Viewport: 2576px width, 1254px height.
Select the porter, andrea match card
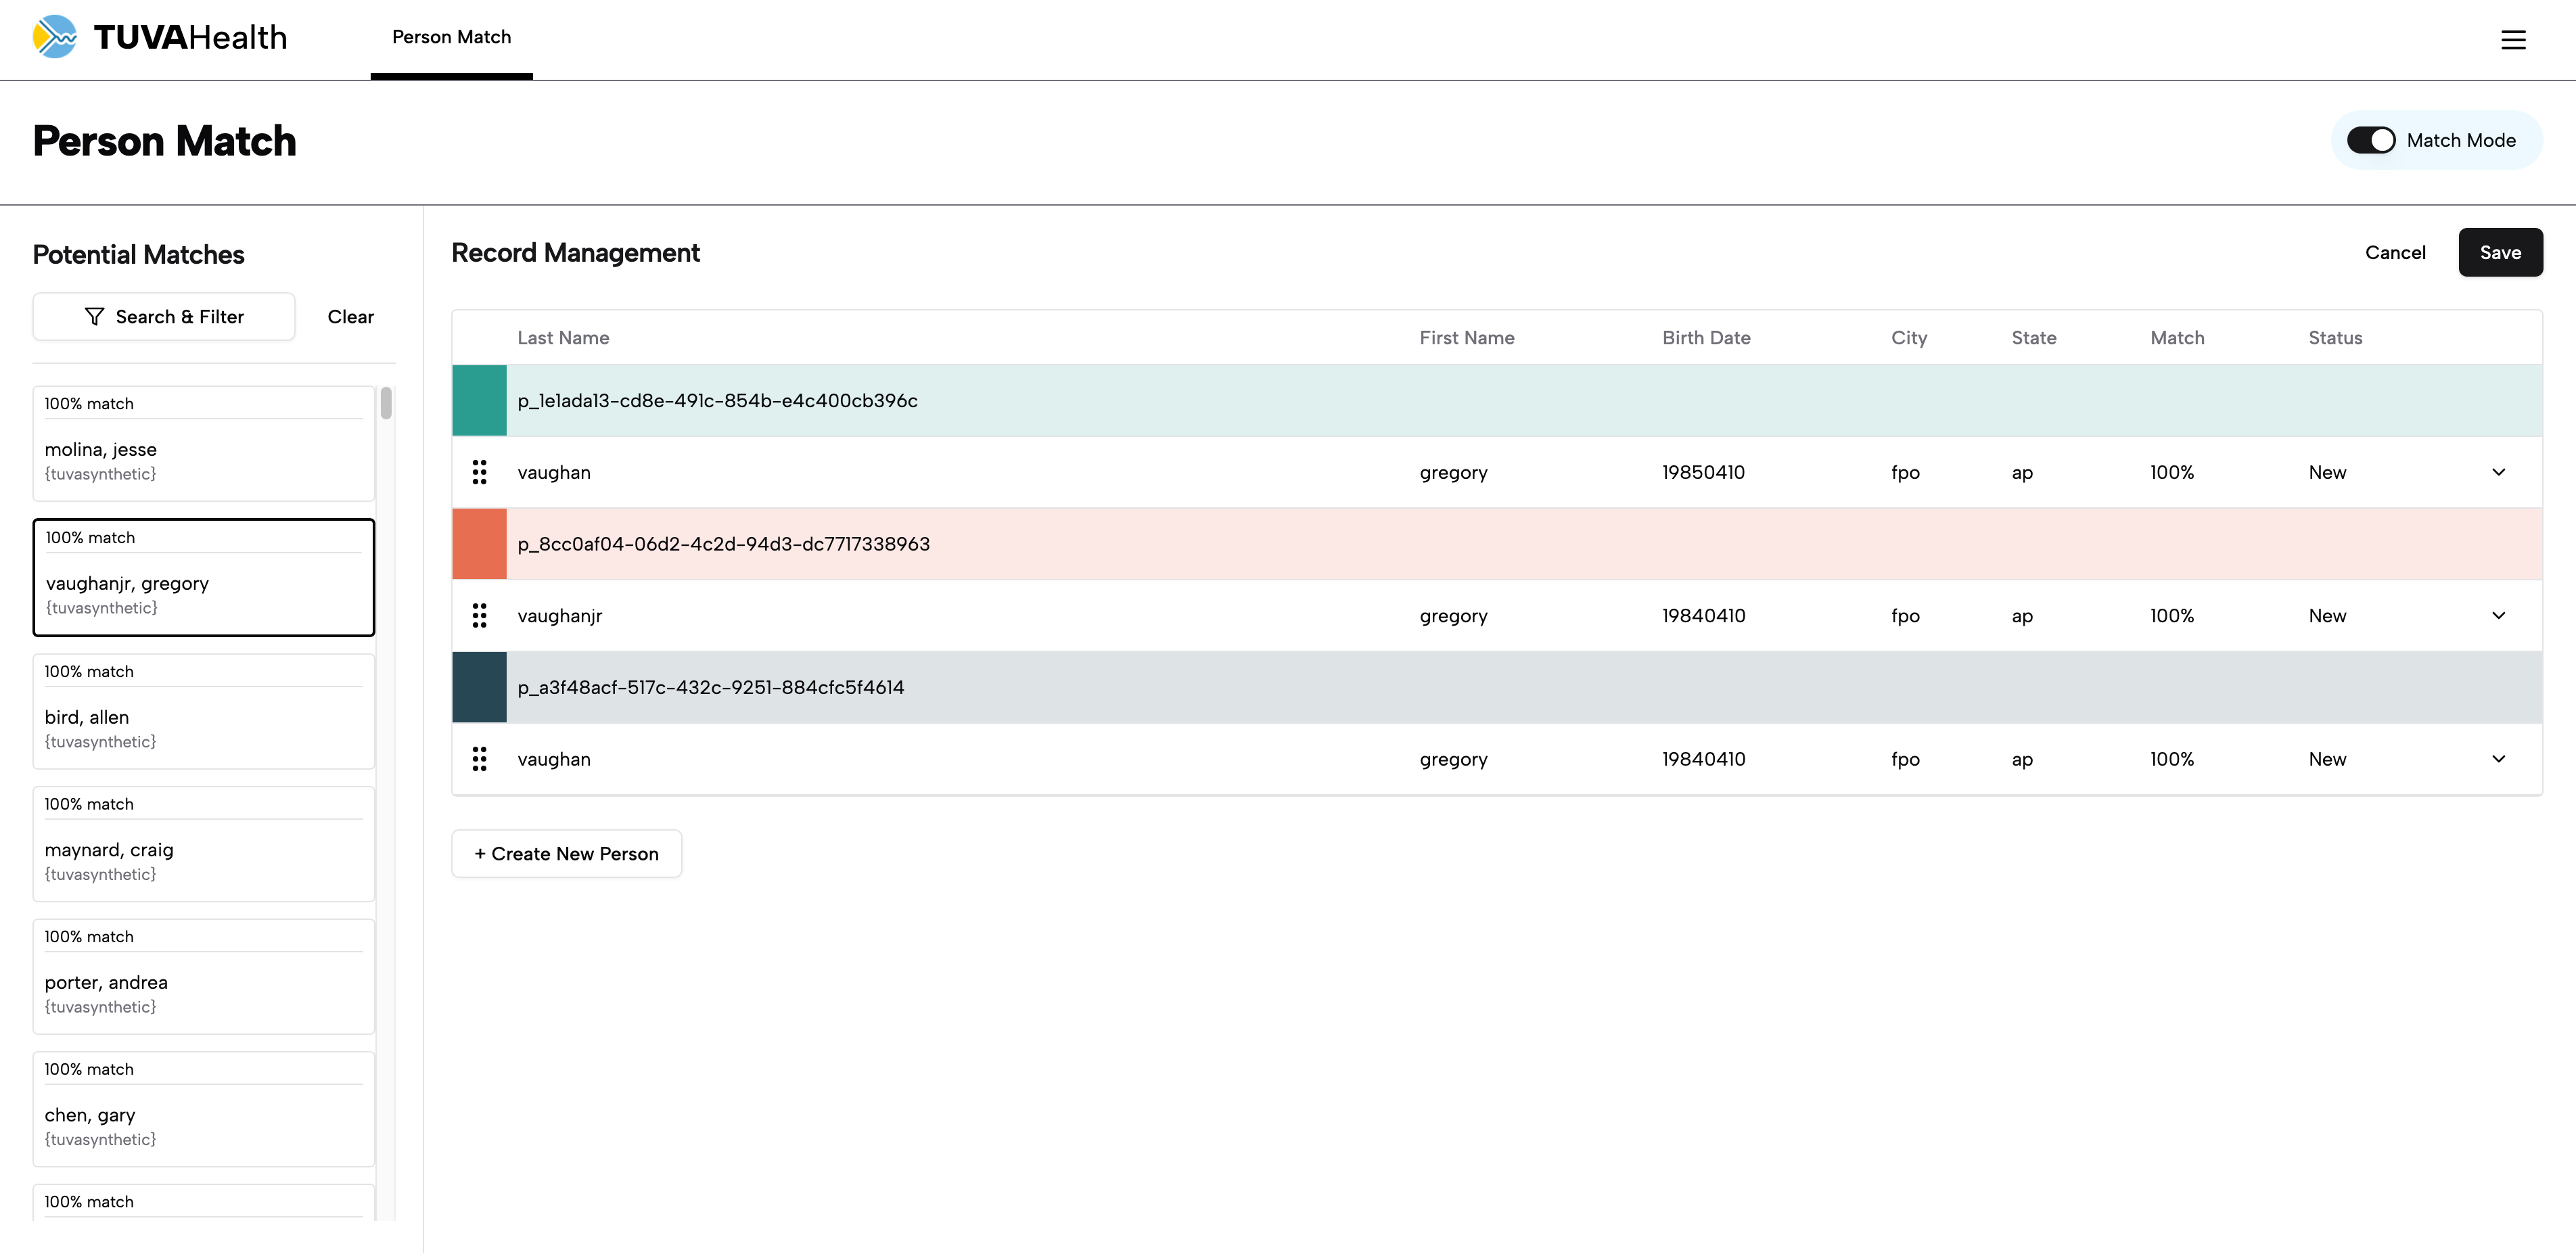pos(204,977)
